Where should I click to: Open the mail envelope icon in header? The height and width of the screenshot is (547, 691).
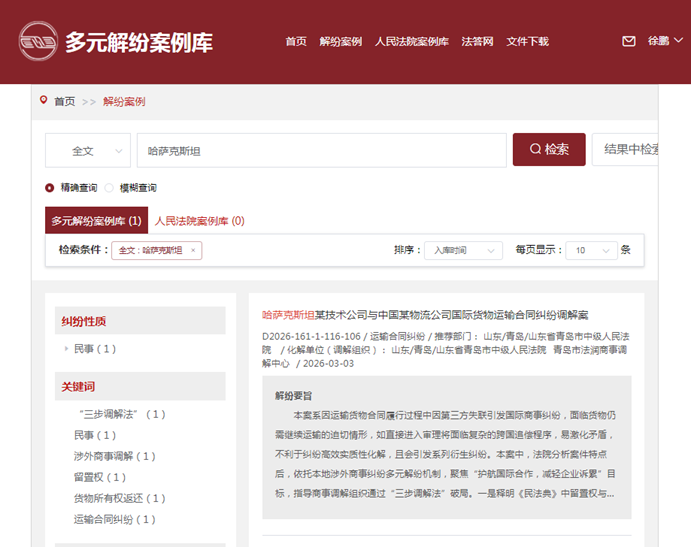point(629,41)
